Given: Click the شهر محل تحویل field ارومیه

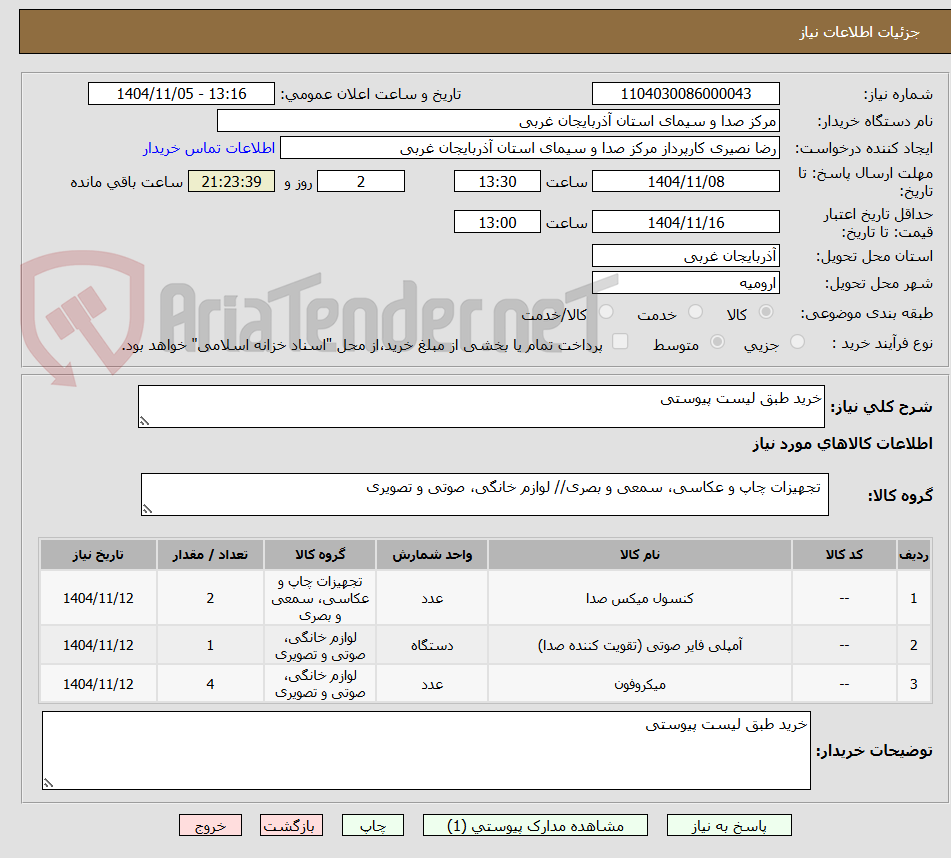Looking at the screenshot, I should pos(685,283).
